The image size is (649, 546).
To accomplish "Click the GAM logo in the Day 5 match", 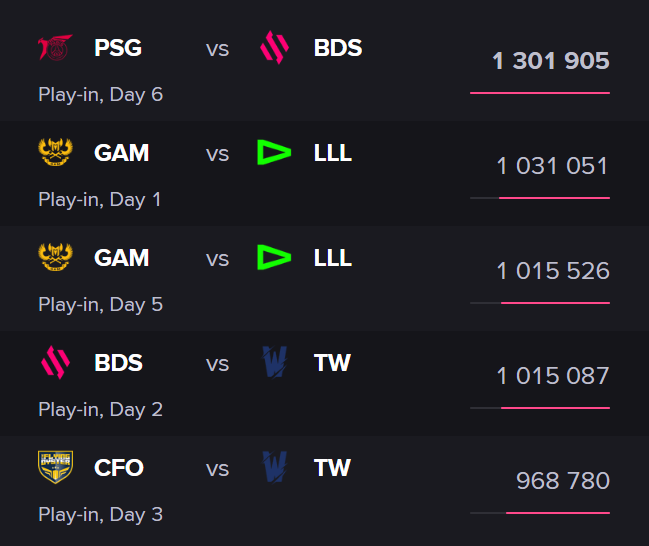I will click(x=55, y=257).
